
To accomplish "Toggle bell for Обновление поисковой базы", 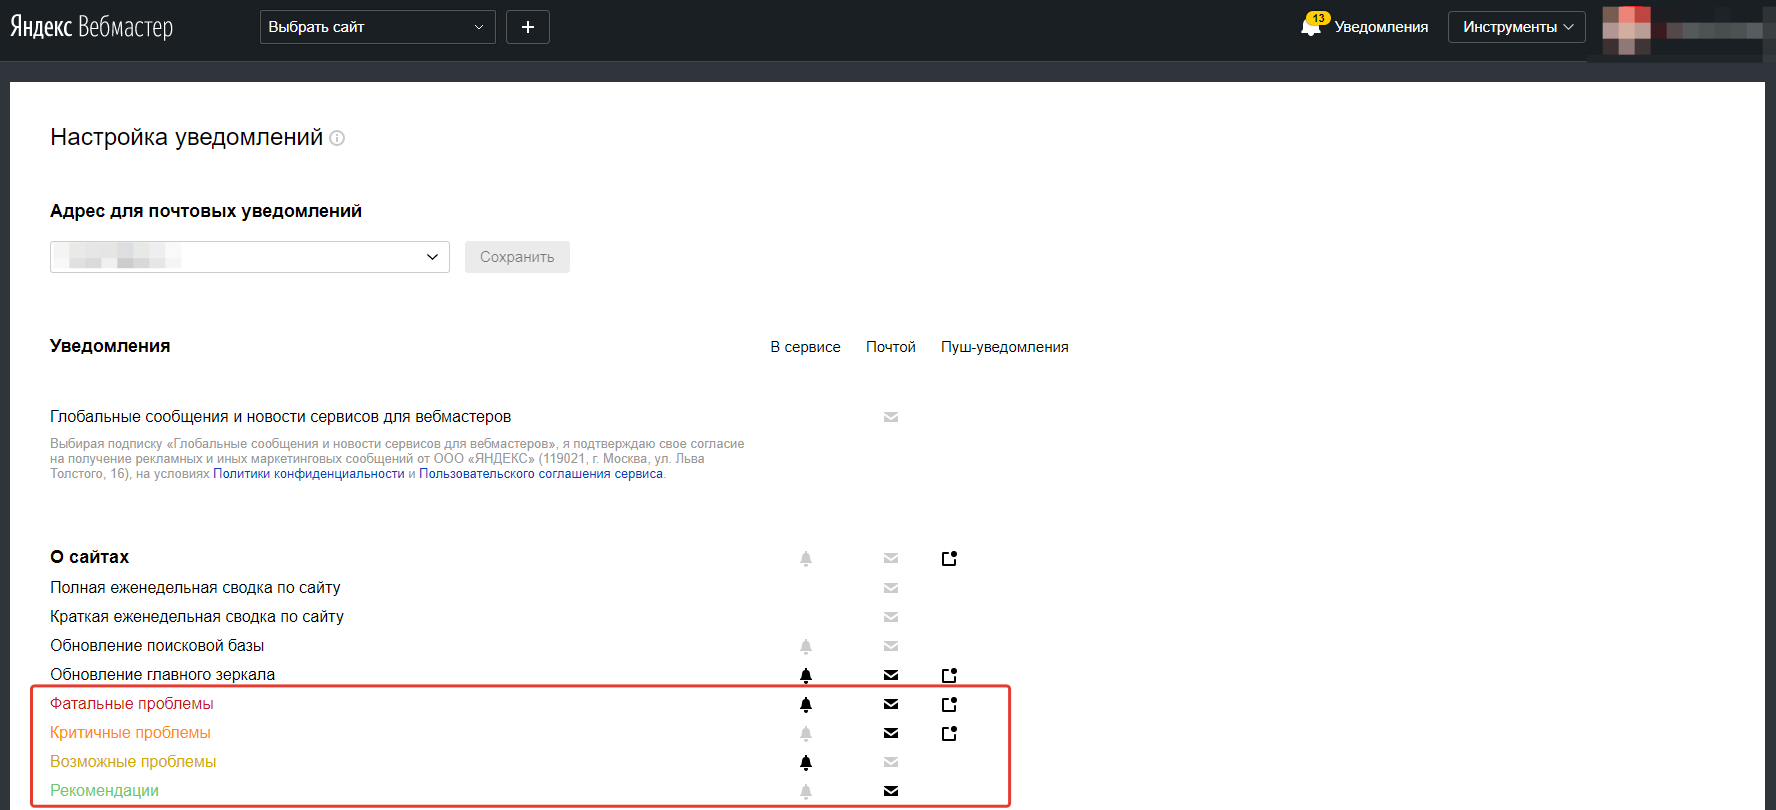I will click(x=806, y=646).
